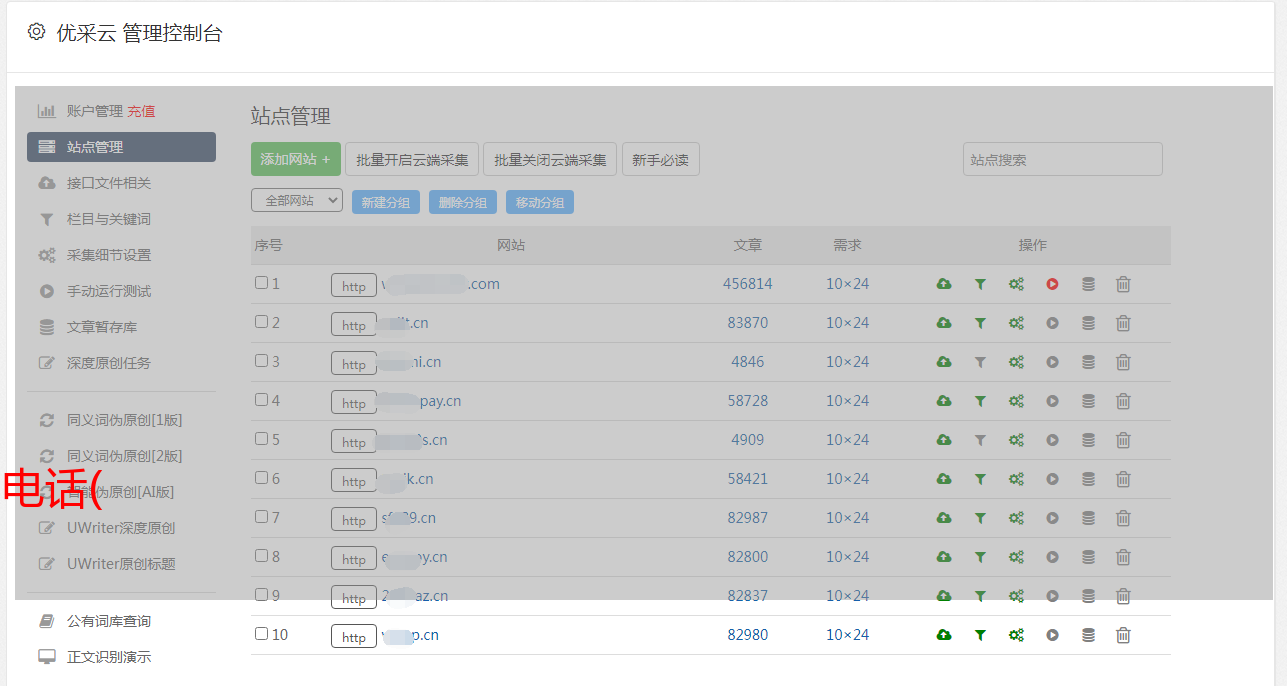The image size is (1287, 686).
Task: Click the gray filter icon in row 5
Action: (980, 440)
